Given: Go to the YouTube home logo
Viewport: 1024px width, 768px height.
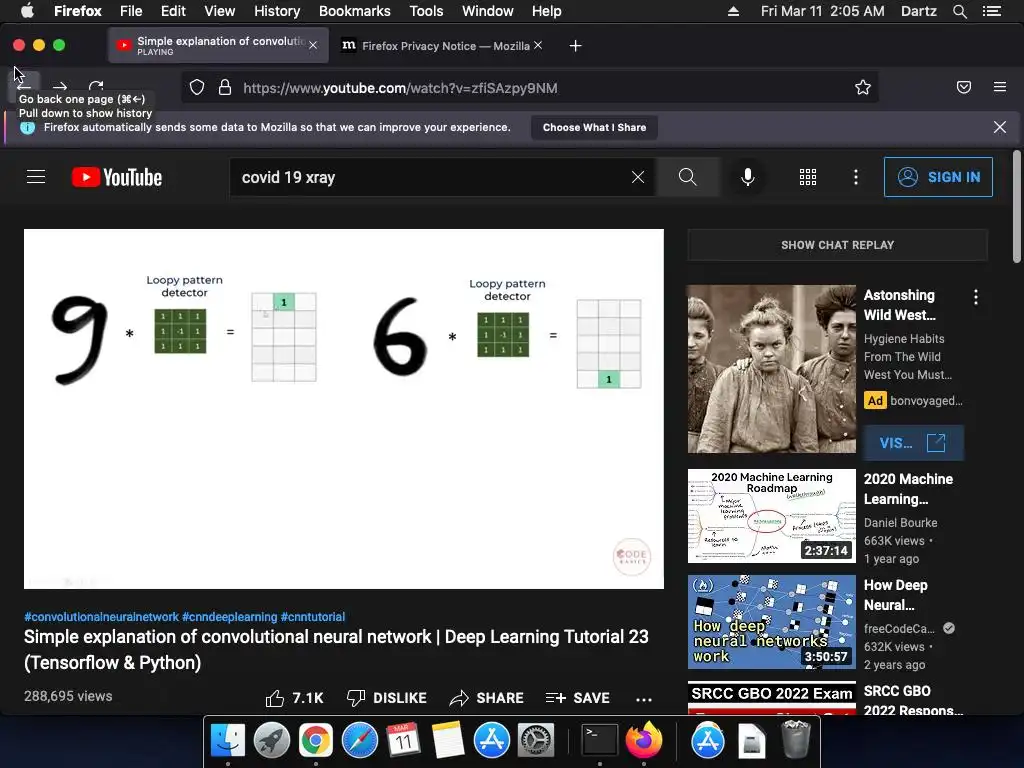Looking at the screenshot, I should point(117,177).
